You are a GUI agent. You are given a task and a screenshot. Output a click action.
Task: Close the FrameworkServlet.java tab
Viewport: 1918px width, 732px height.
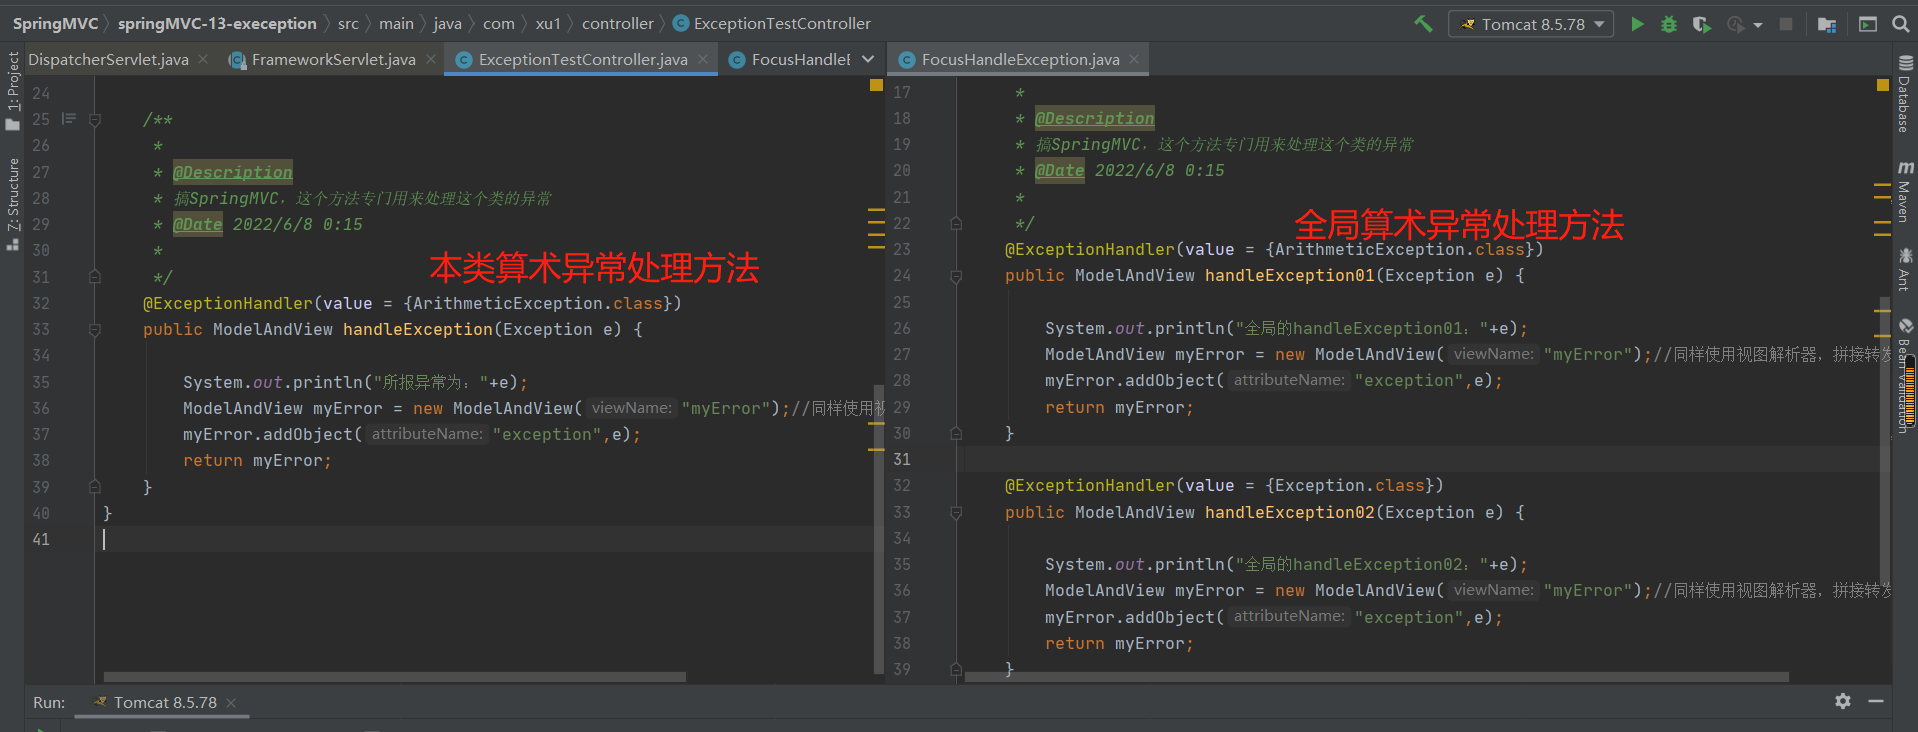point(431,60)
